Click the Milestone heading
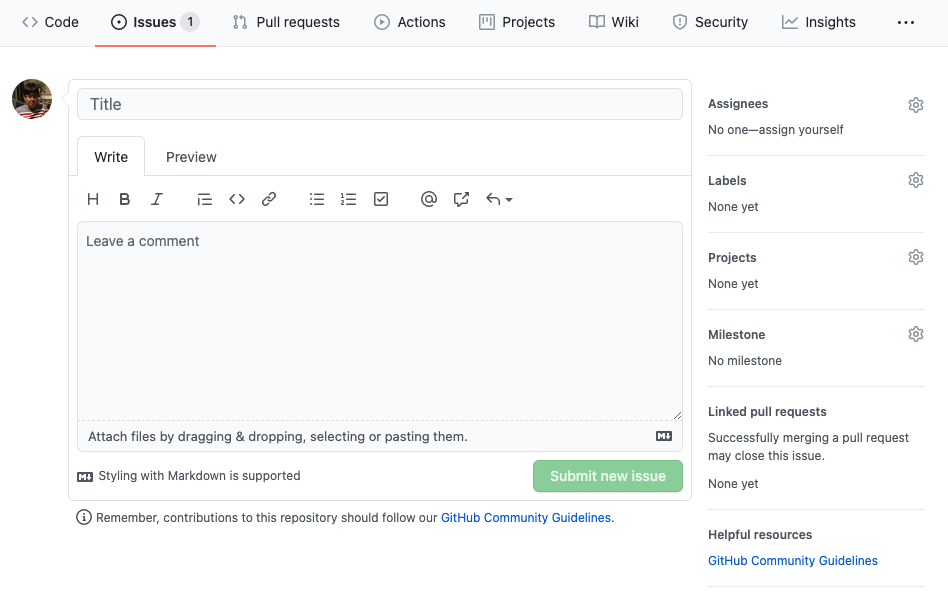The height and width of the screenshot is (596, 948). [736, 334]
